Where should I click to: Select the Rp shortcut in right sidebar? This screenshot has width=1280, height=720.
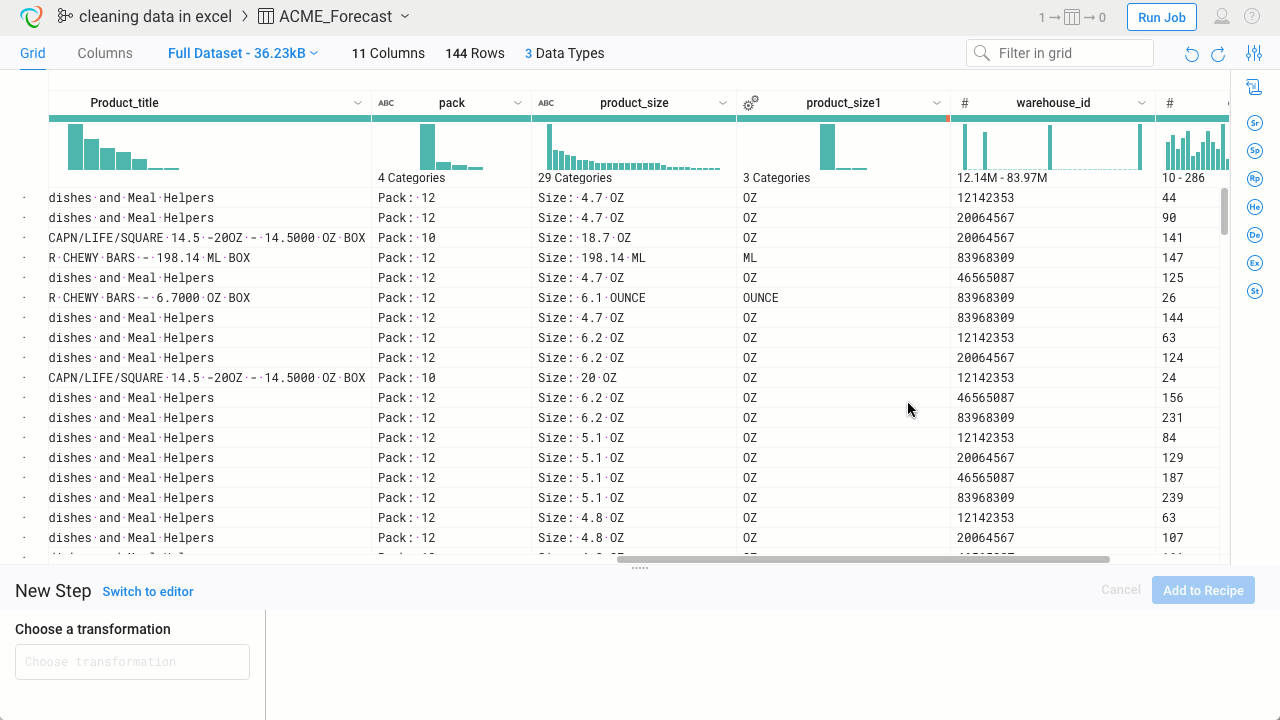pyautogui.click(x=1255, y=179)
